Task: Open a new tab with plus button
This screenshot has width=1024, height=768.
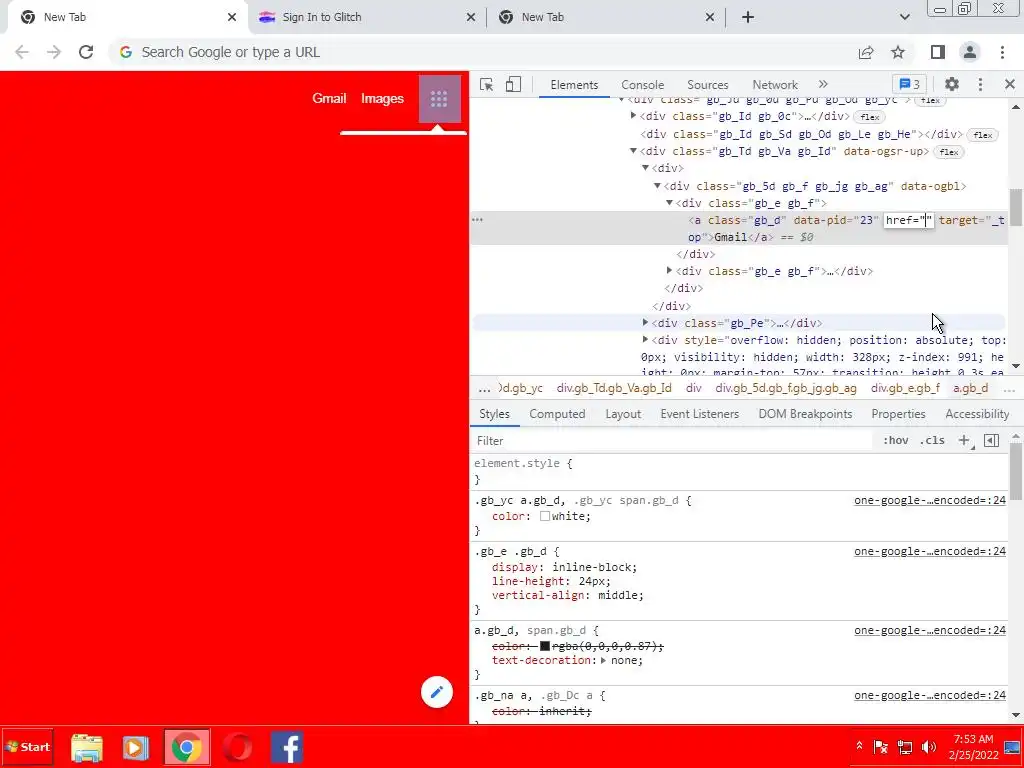Action: pos(748,17)
